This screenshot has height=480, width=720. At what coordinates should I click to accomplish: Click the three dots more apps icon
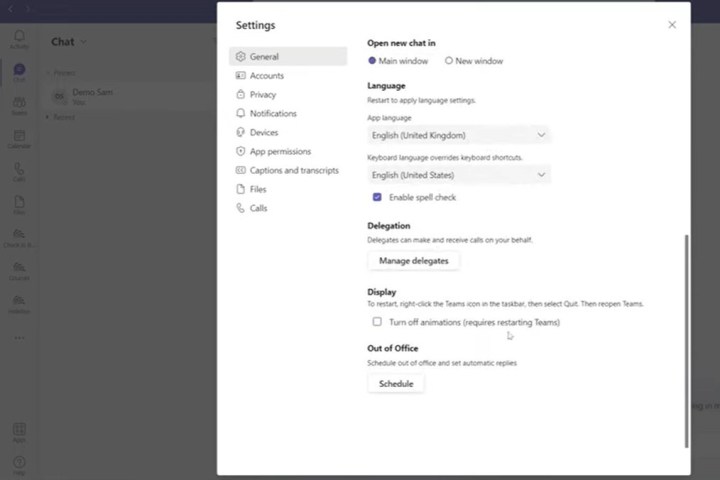point(19,337)
